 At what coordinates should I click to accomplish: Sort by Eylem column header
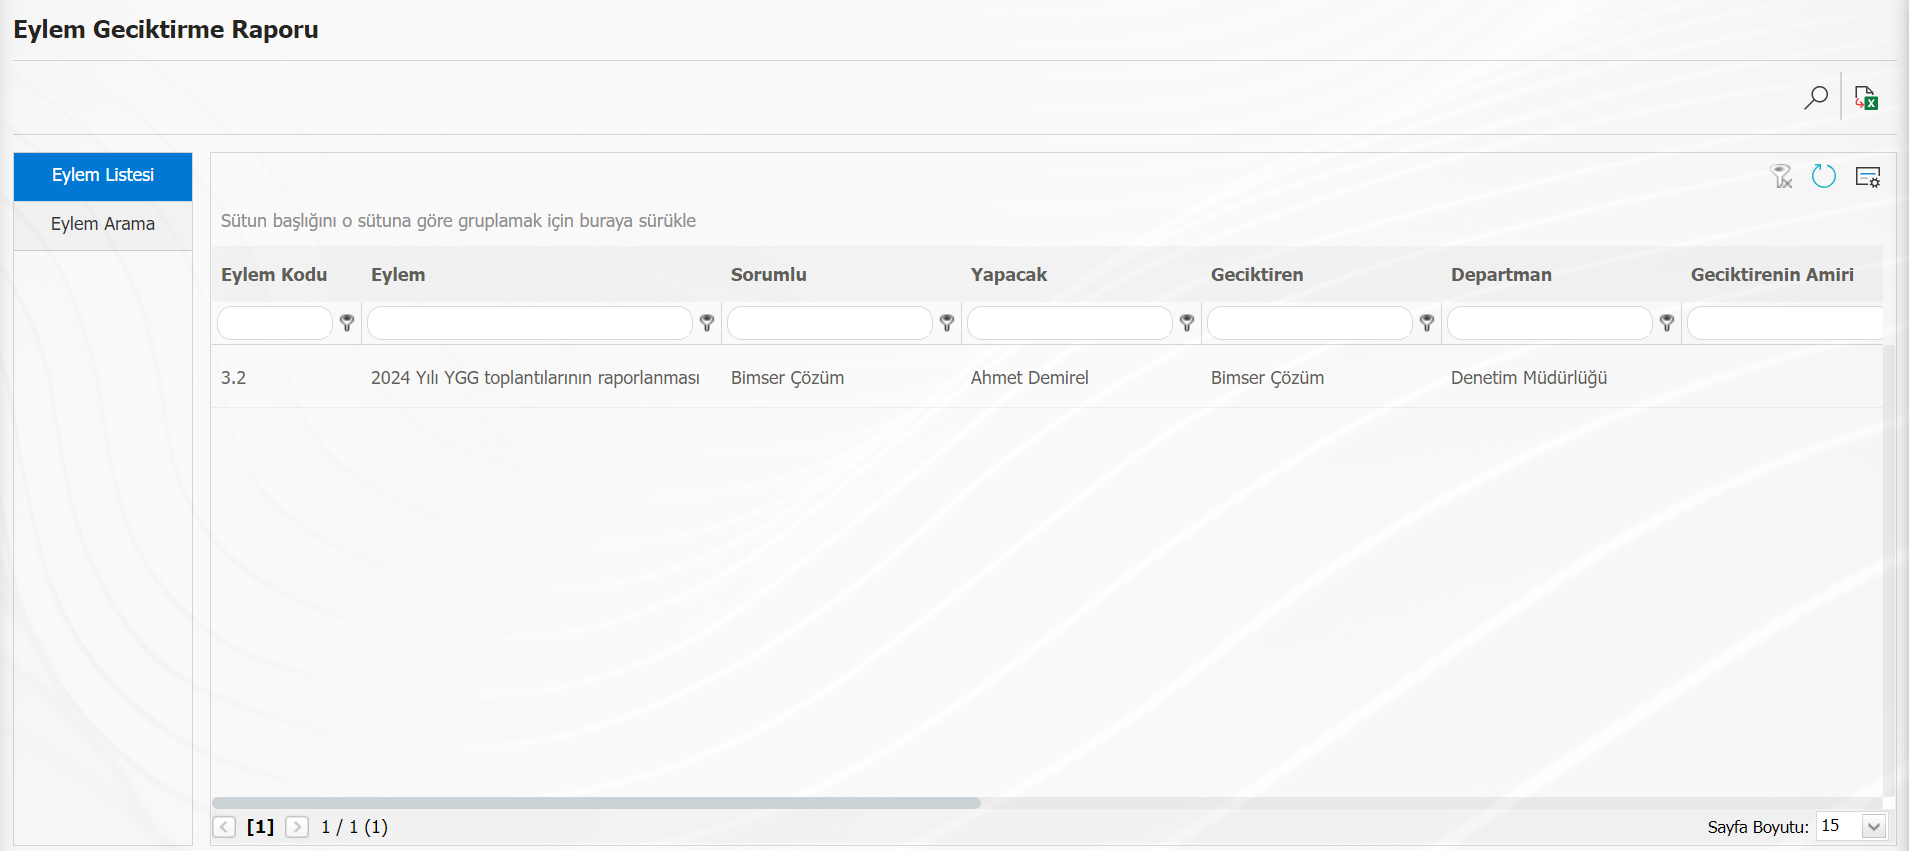click(x=398, y=275)
